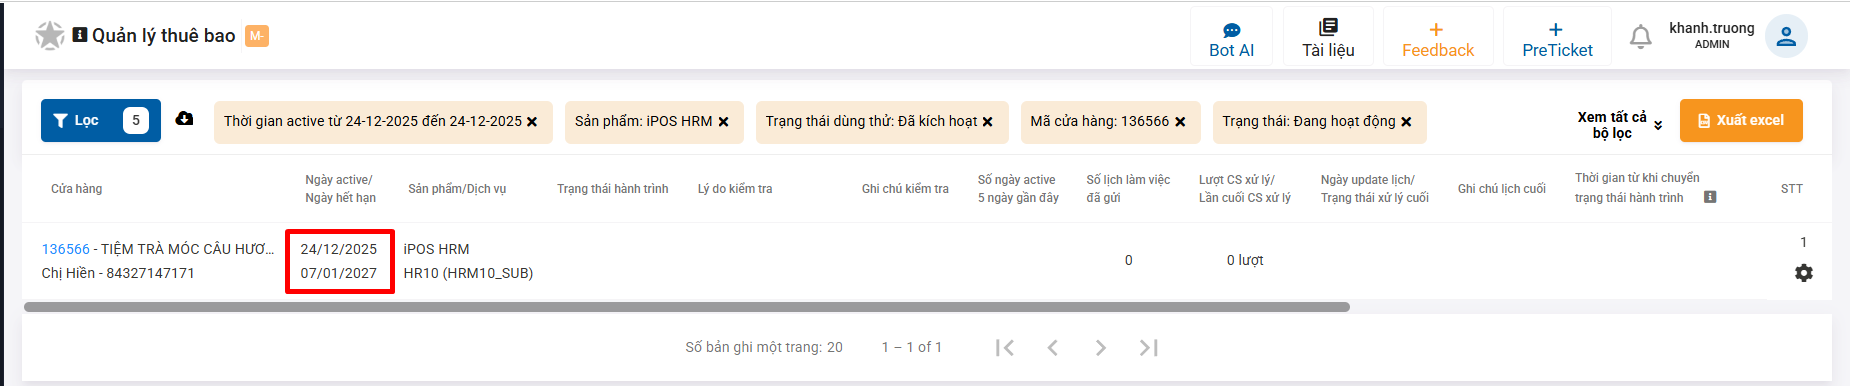Image resolution: width=1850 pixels, height=386 pixels.
Task: Click the star logo icon
Action: [x=49, y=36]
